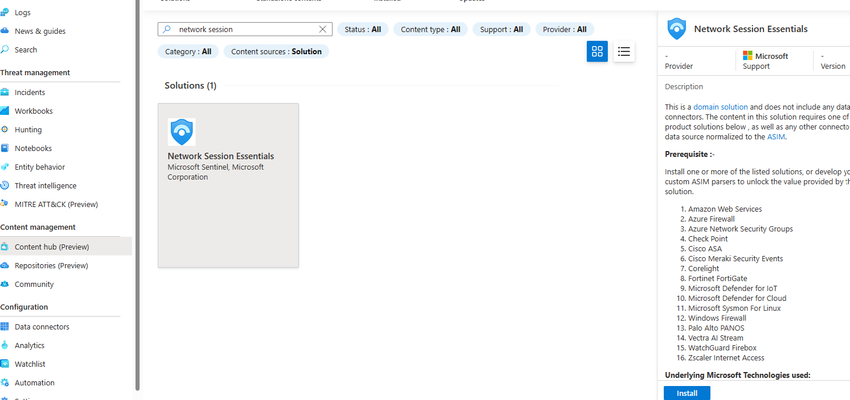Viewport: 850px width, 400px height.
Task: Click the Watchlist icon
Action: 4,364
